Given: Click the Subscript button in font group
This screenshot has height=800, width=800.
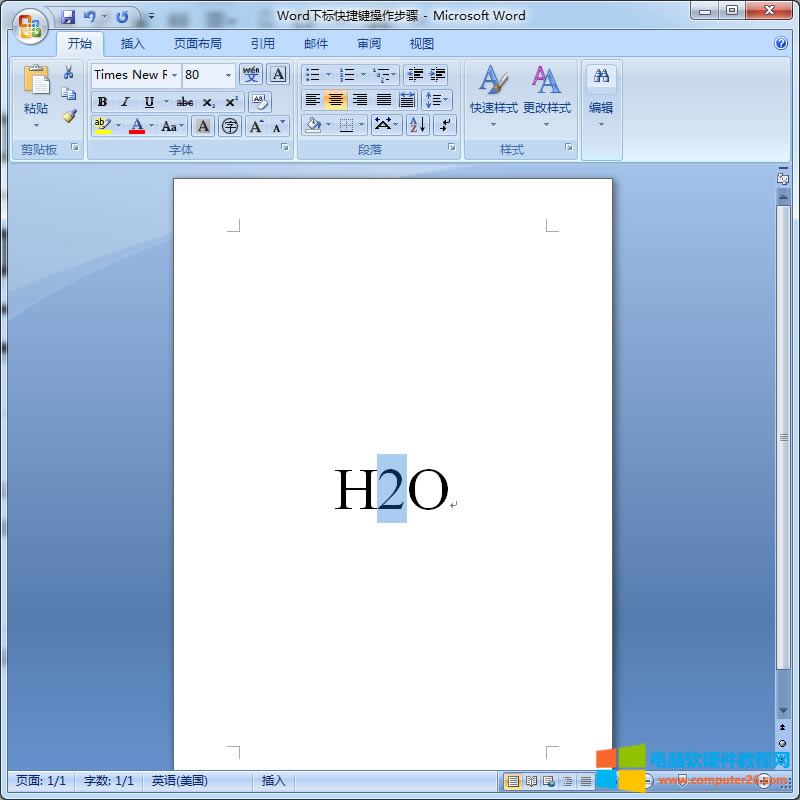Looking at the screenshot, I should click(208, 102).
